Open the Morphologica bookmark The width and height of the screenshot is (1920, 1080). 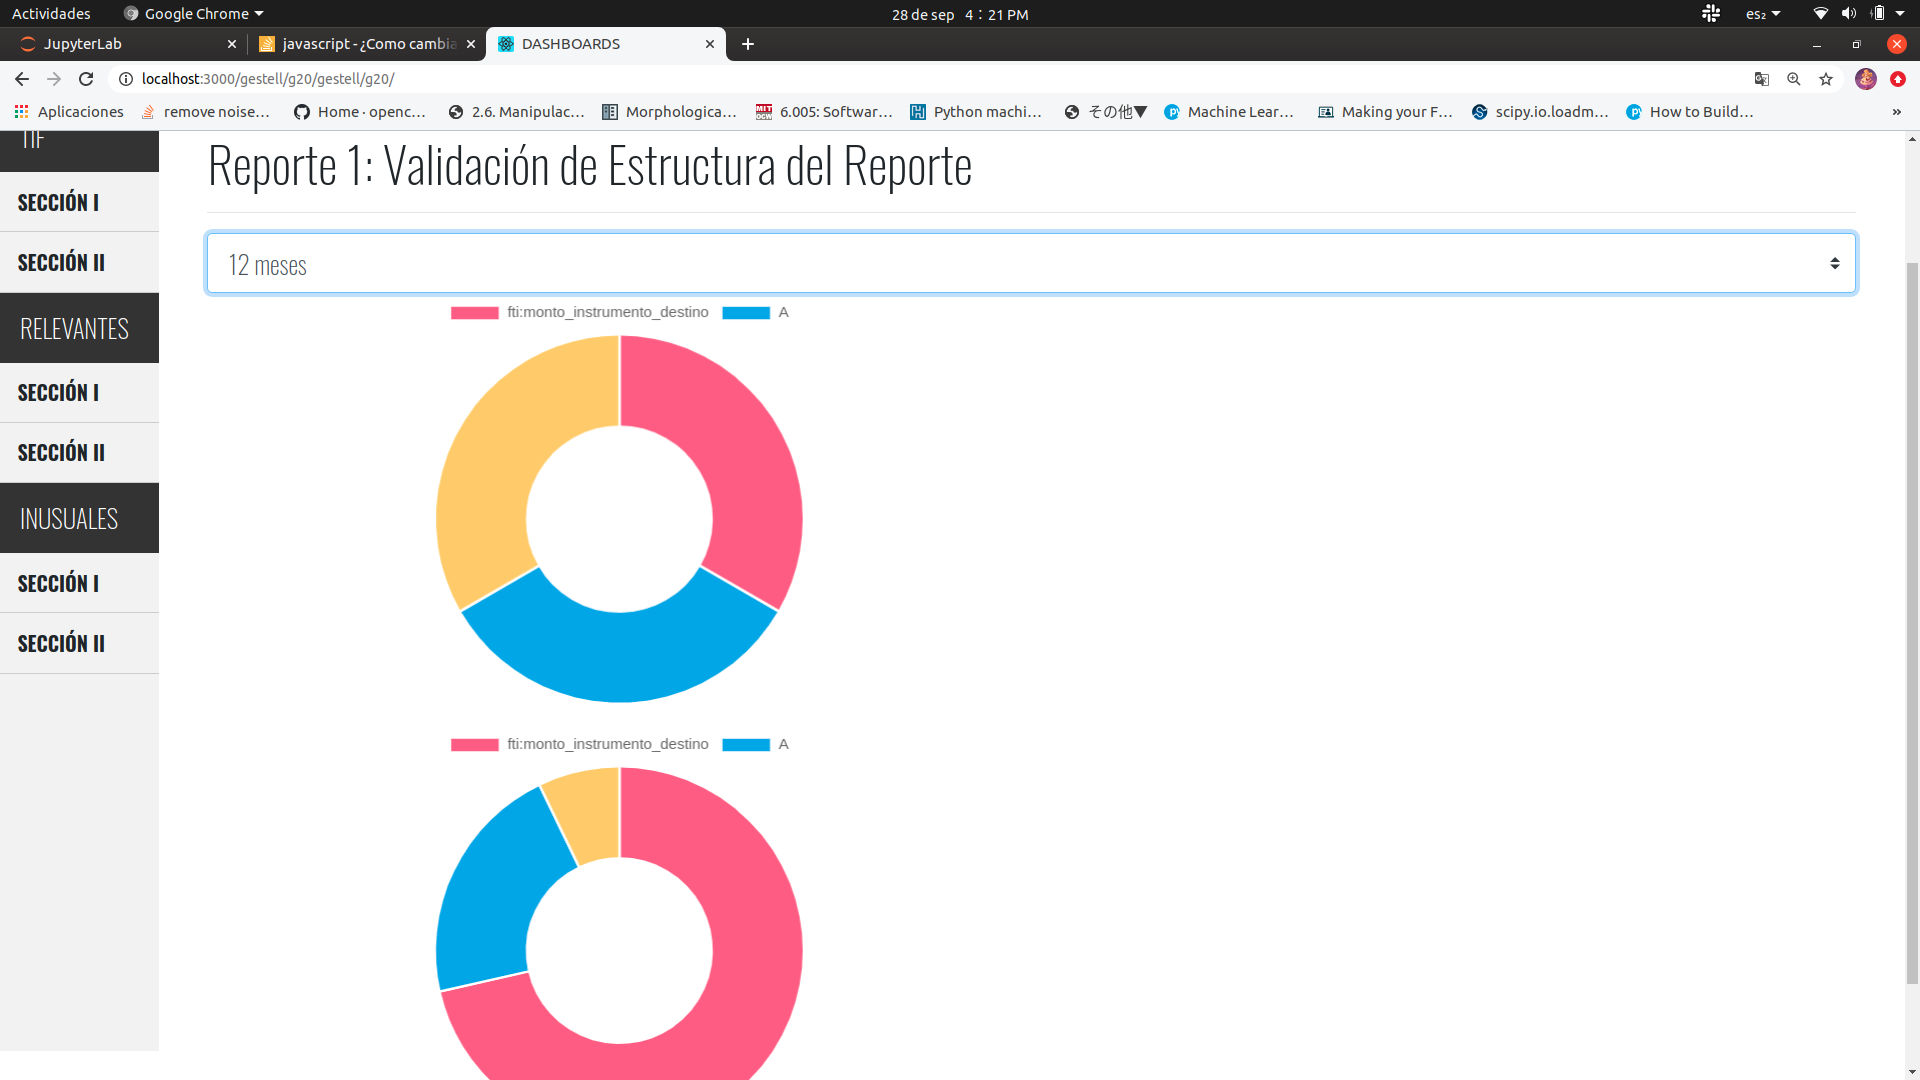pyautogui.click(x=669, y=112)
